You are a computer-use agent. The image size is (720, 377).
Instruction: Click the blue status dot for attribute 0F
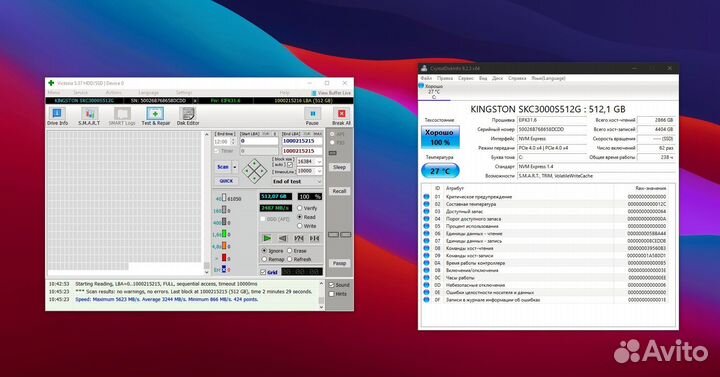click(x=426, y=299)
